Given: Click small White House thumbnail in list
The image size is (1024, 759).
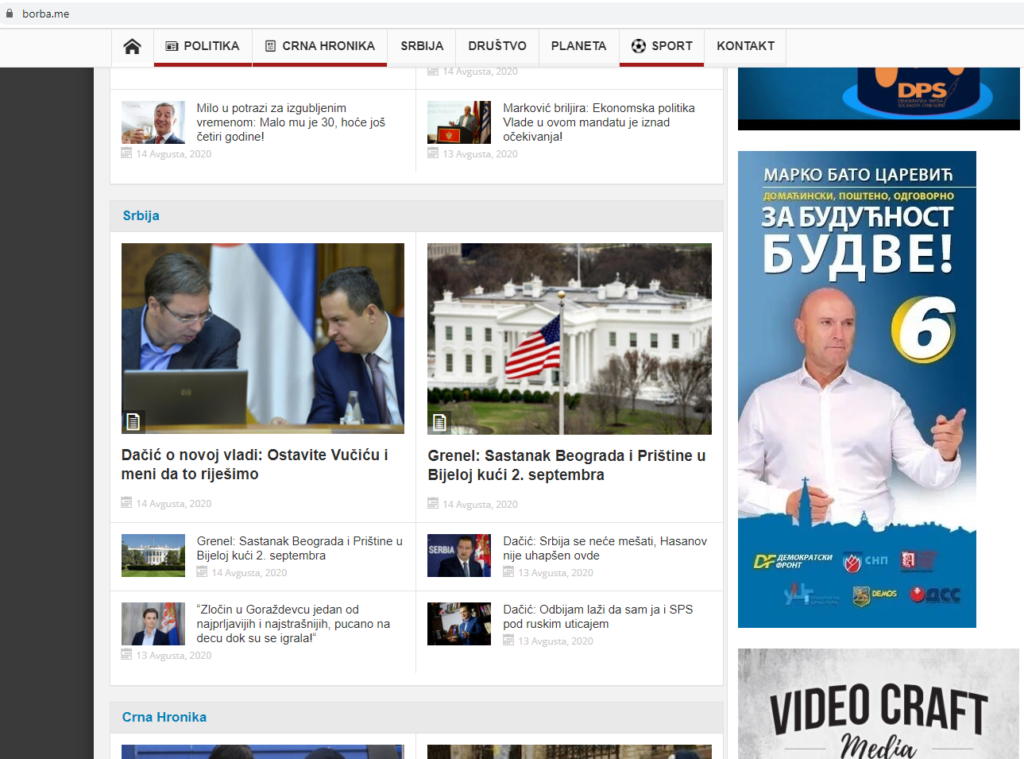Looking at the screenshot, I should (153, 556).
